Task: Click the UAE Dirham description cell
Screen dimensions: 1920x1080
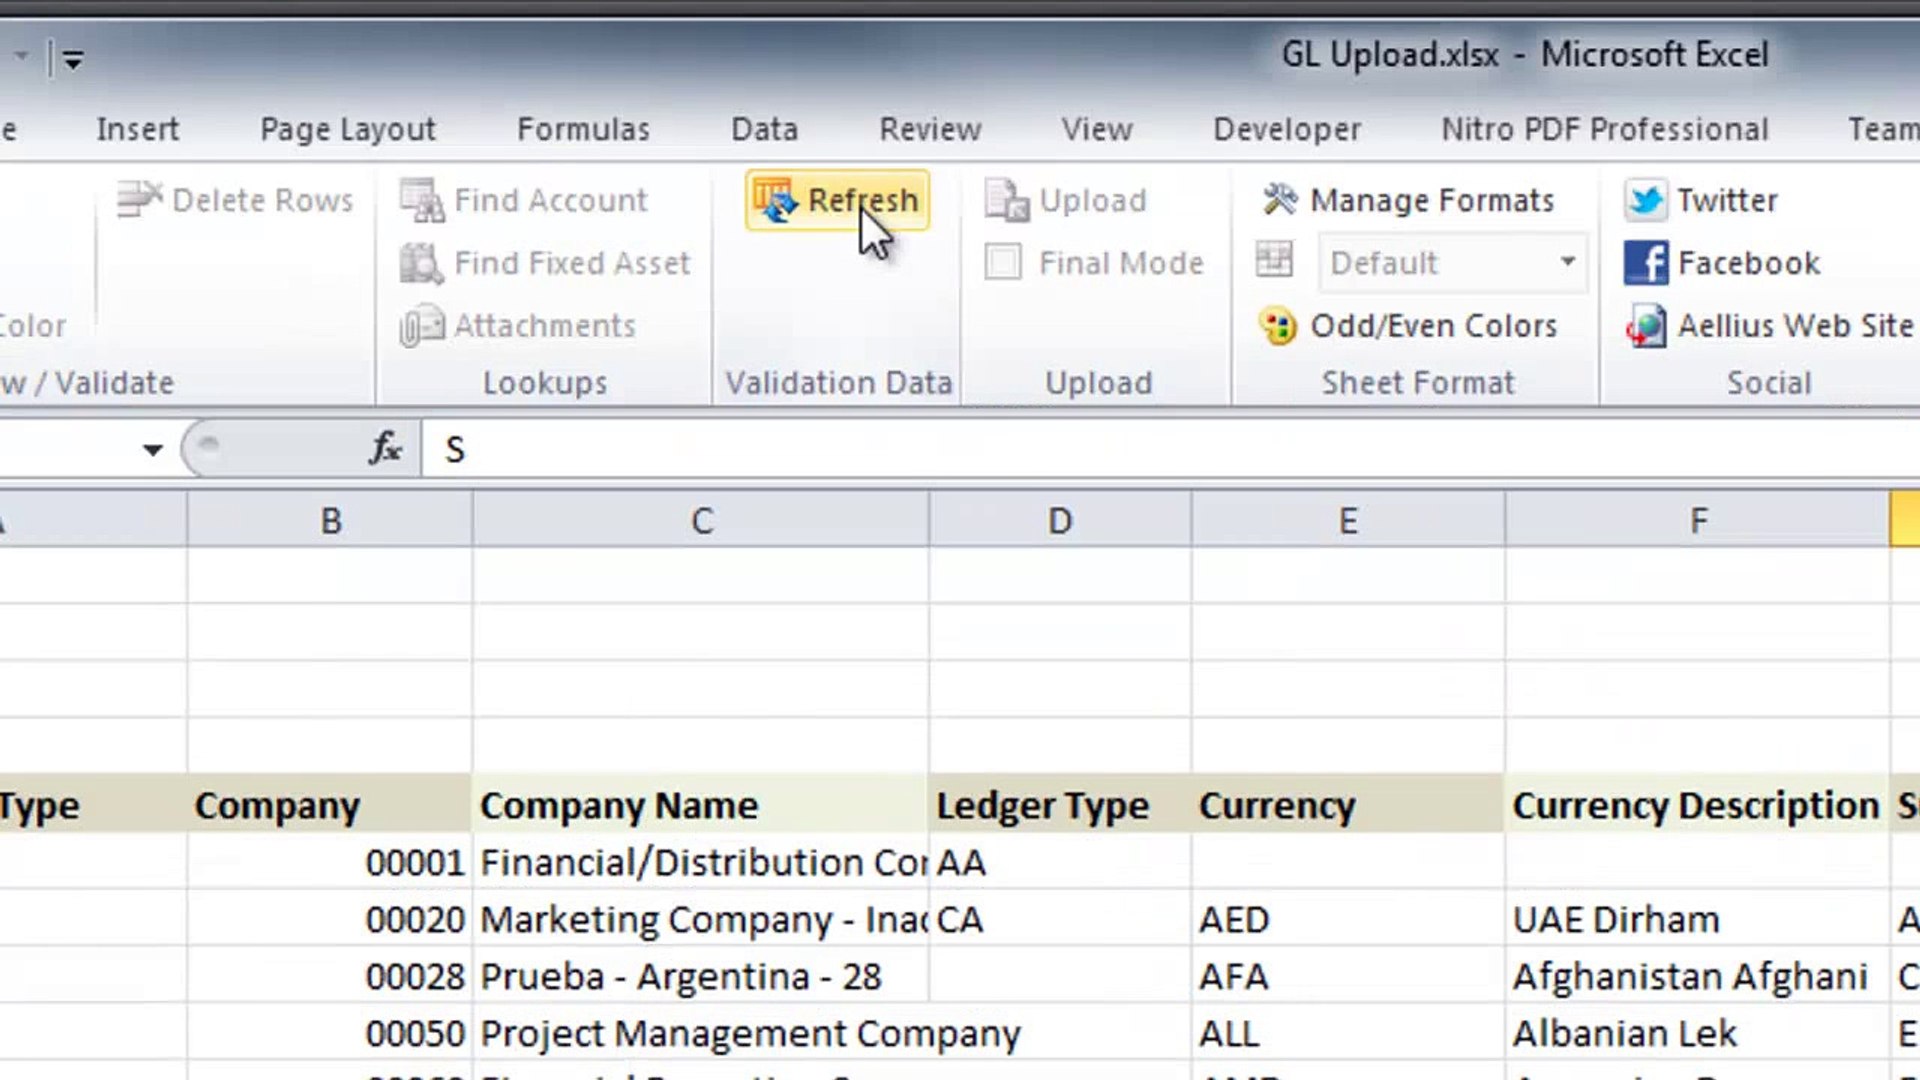Action: (x=1698, y=919)
